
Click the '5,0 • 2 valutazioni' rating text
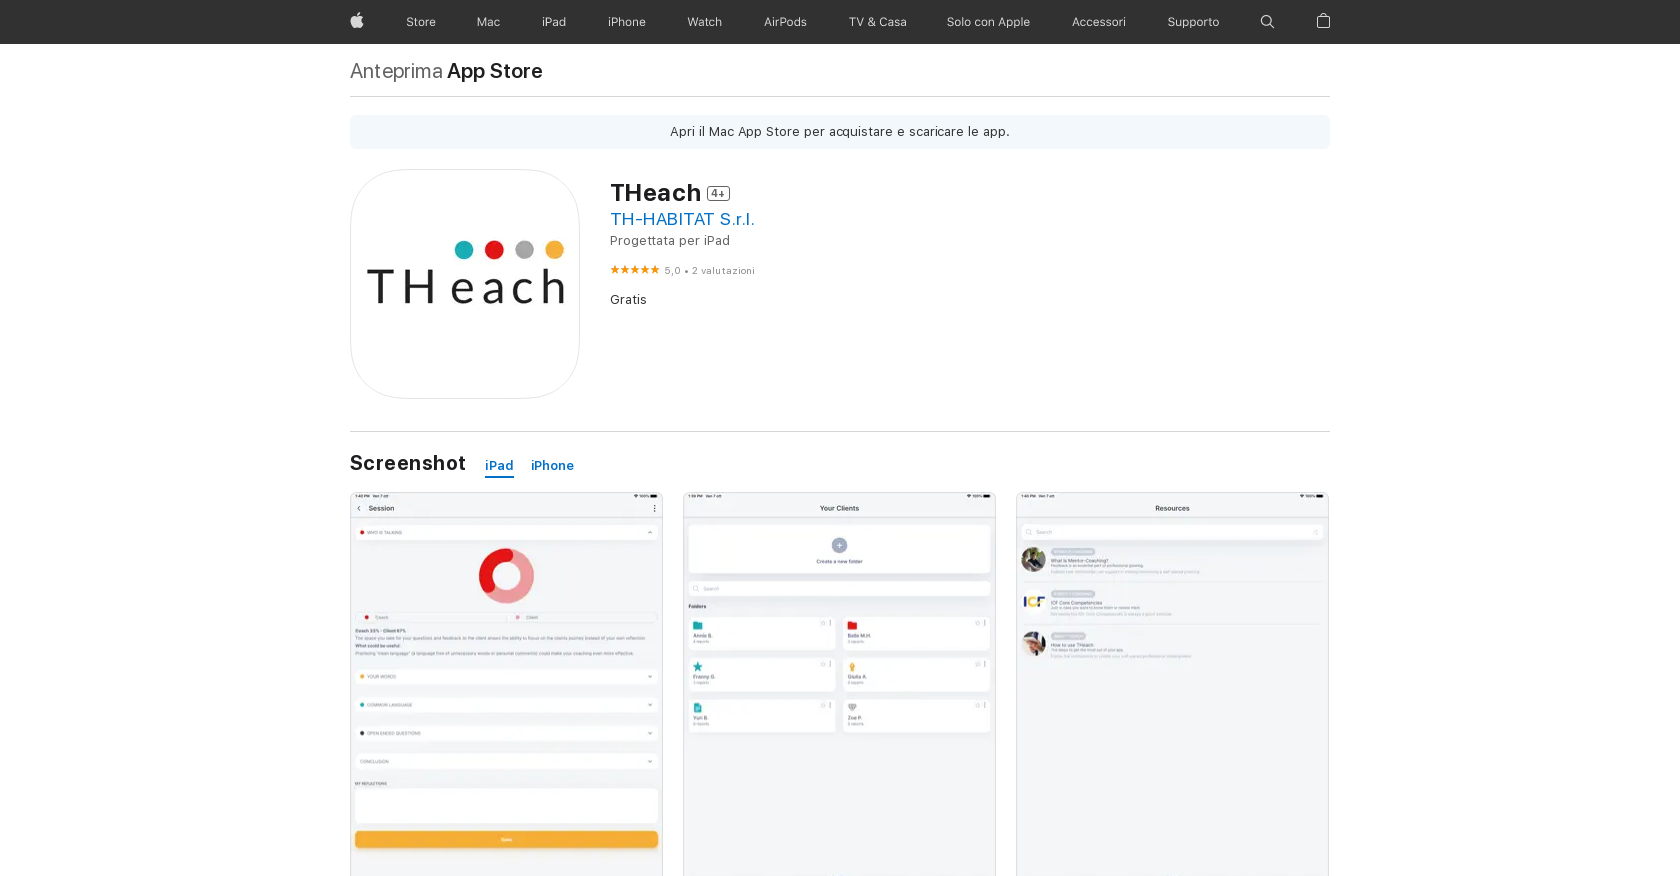(x=710, y=271)
